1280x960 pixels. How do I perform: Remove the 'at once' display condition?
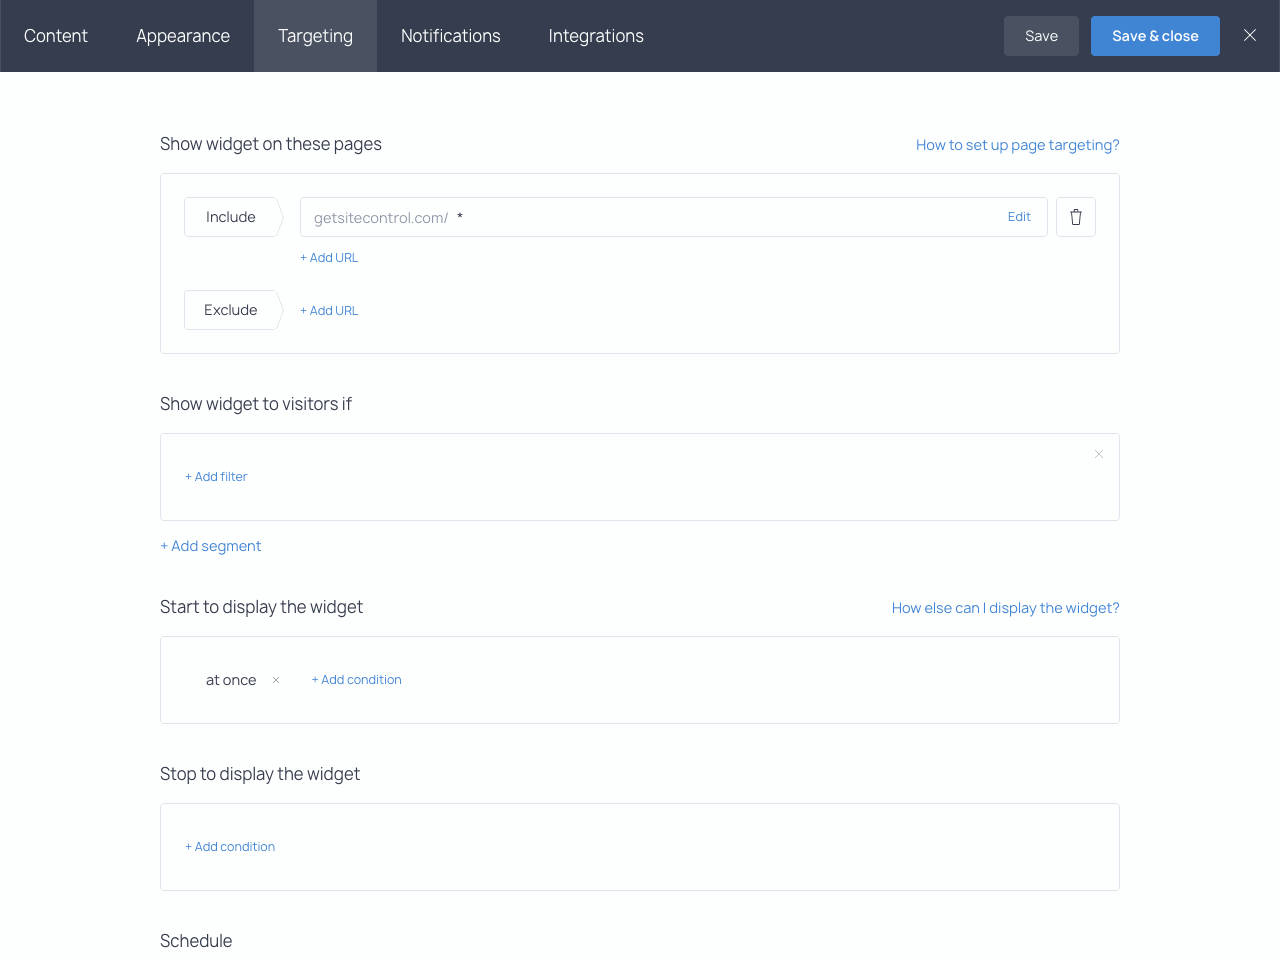pyautogui.click(x=275, y=680)
